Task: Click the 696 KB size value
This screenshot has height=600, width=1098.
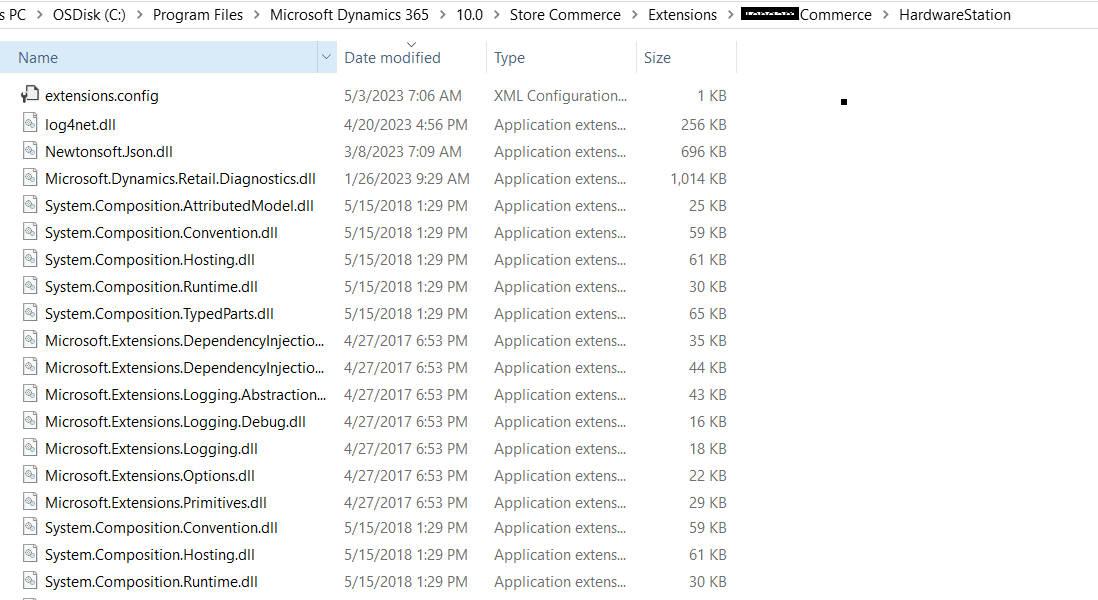Action: (x=704, y=151)
